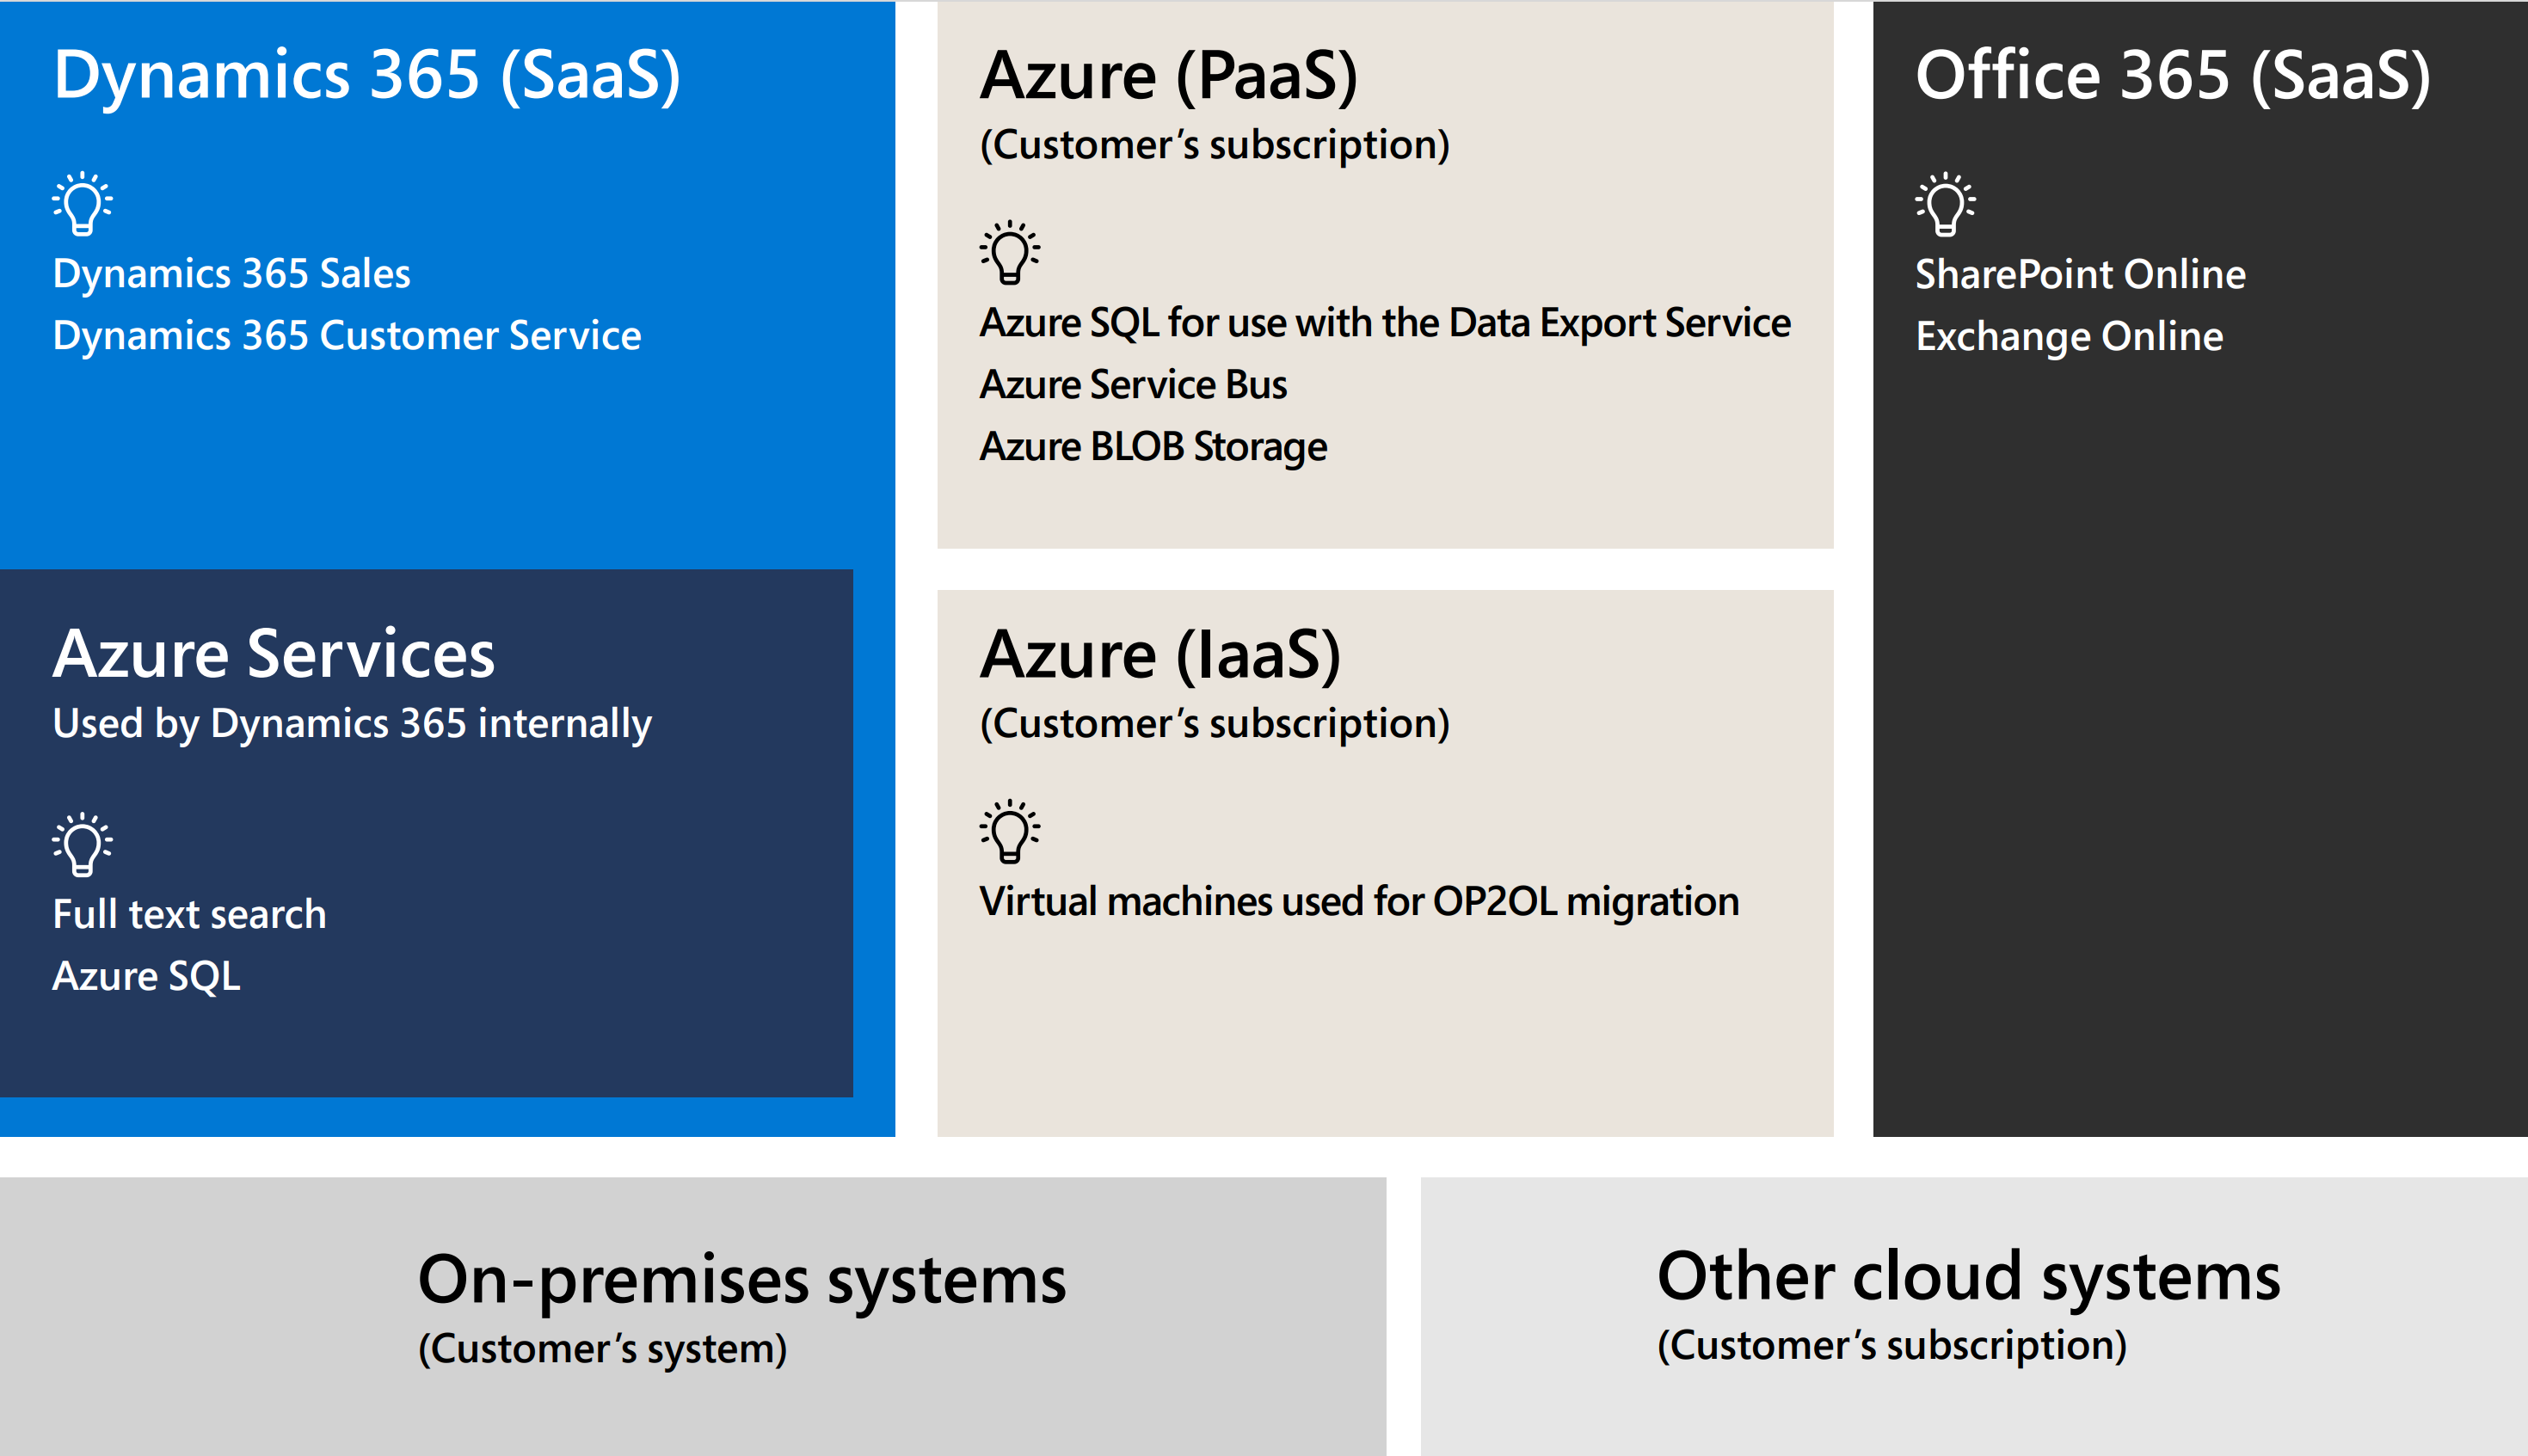
Task: Click SharePoint Online in Office 365 box
Action: pos(2079,274)
